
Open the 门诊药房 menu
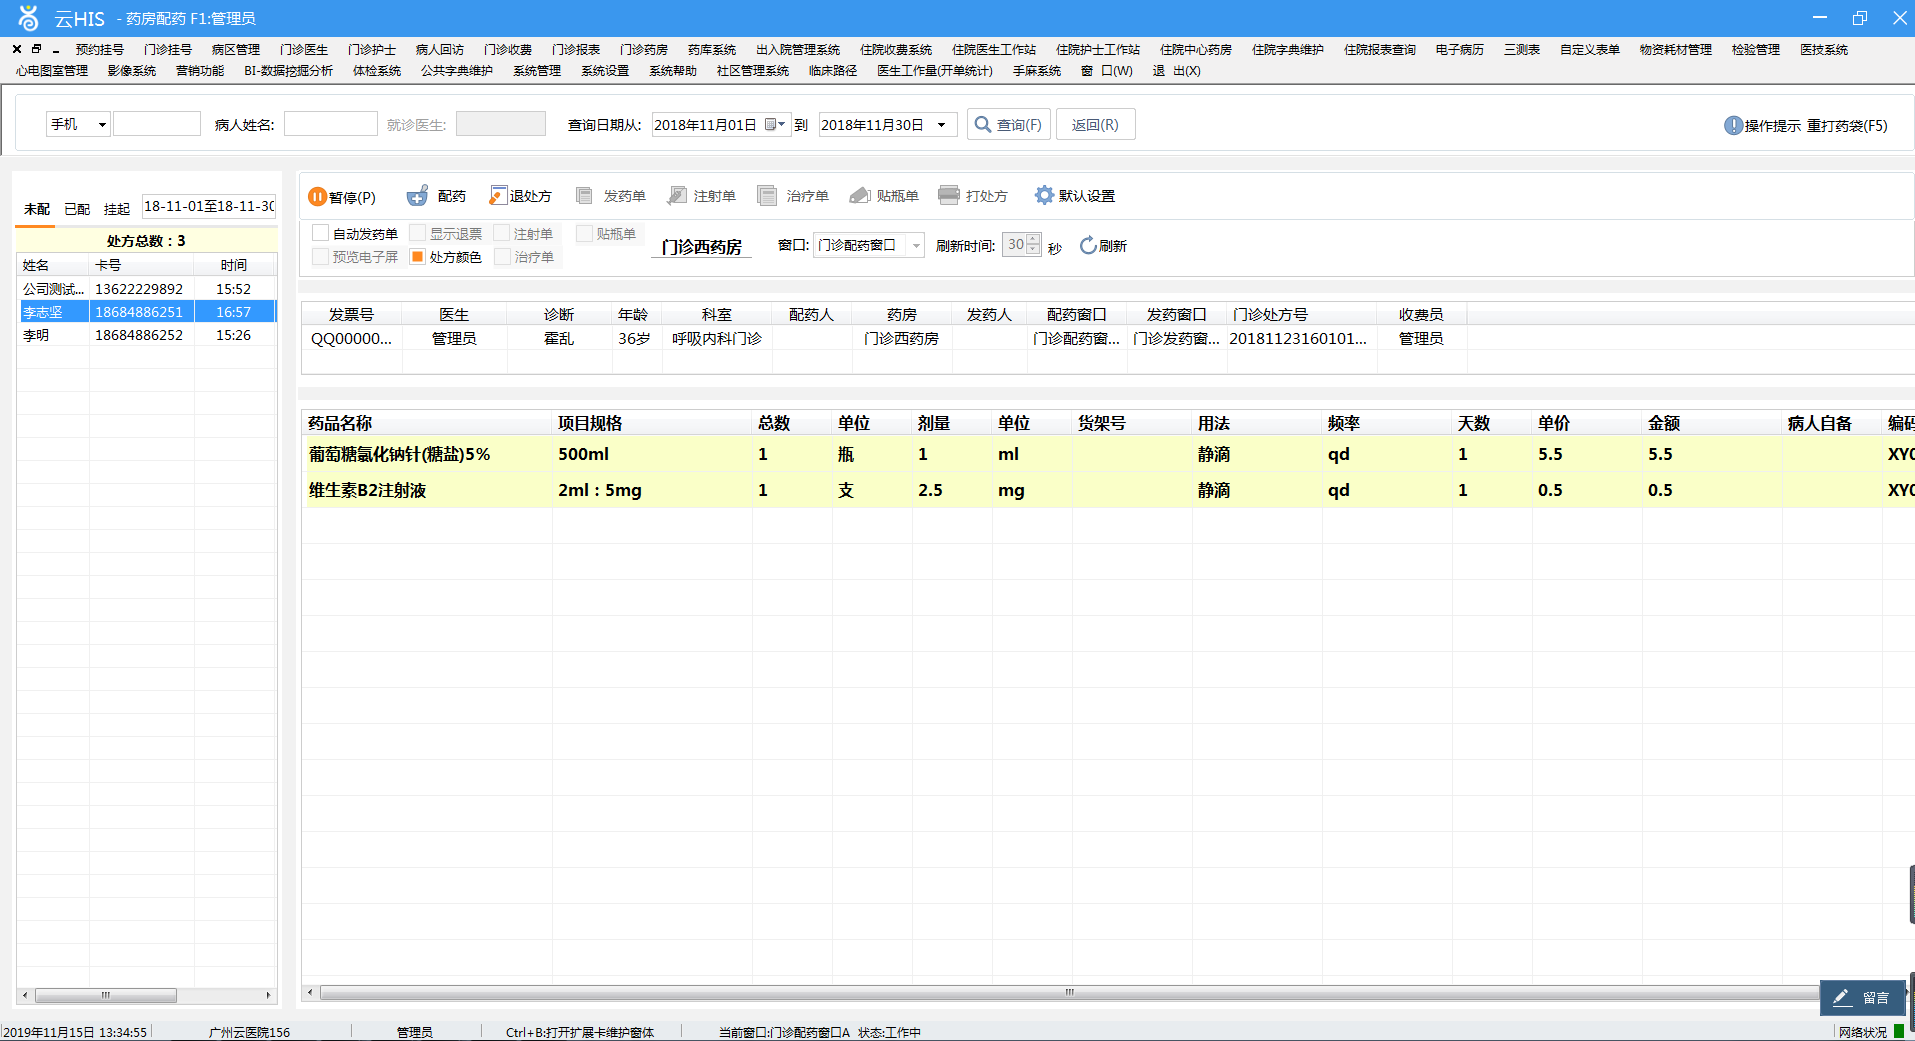(644, 49)
